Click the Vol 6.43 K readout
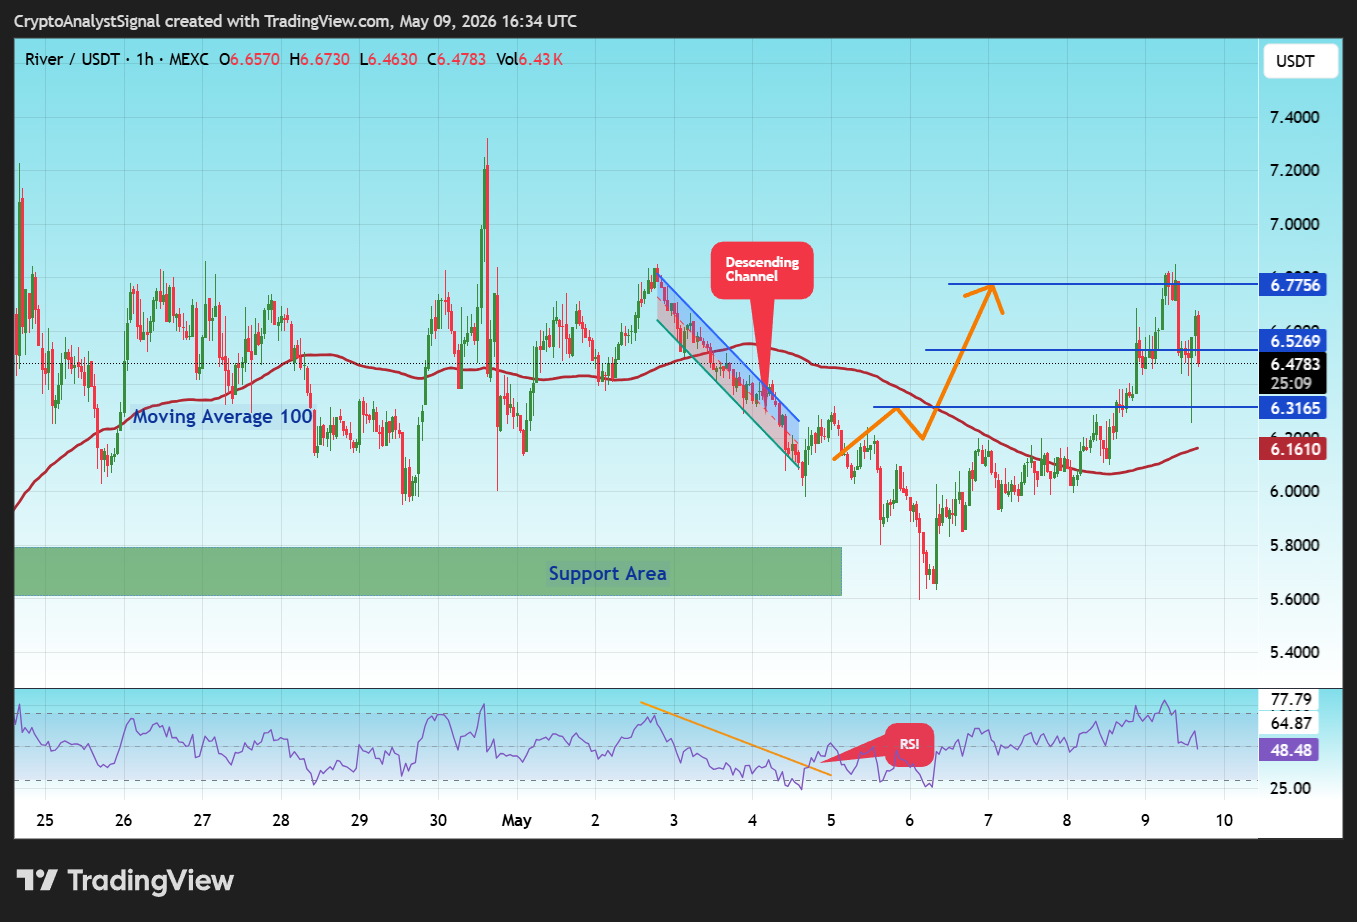The width and height of the screenshot is (1357, 922). click(529, 59)
